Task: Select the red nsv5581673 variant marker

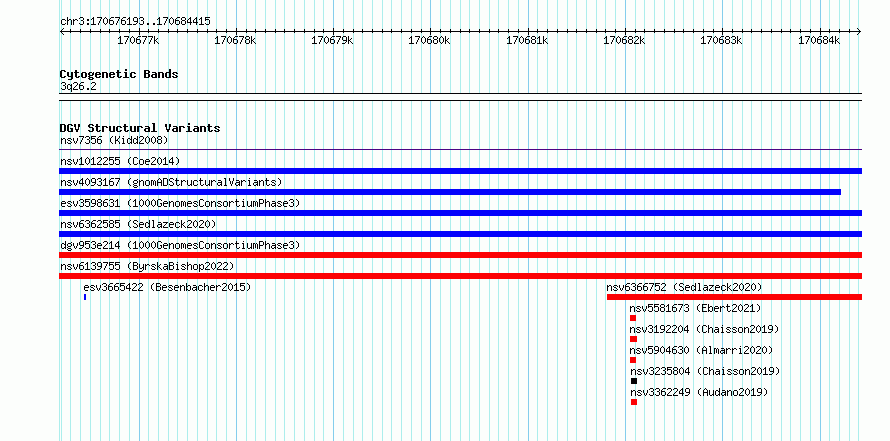Action: tap(633, 318)
